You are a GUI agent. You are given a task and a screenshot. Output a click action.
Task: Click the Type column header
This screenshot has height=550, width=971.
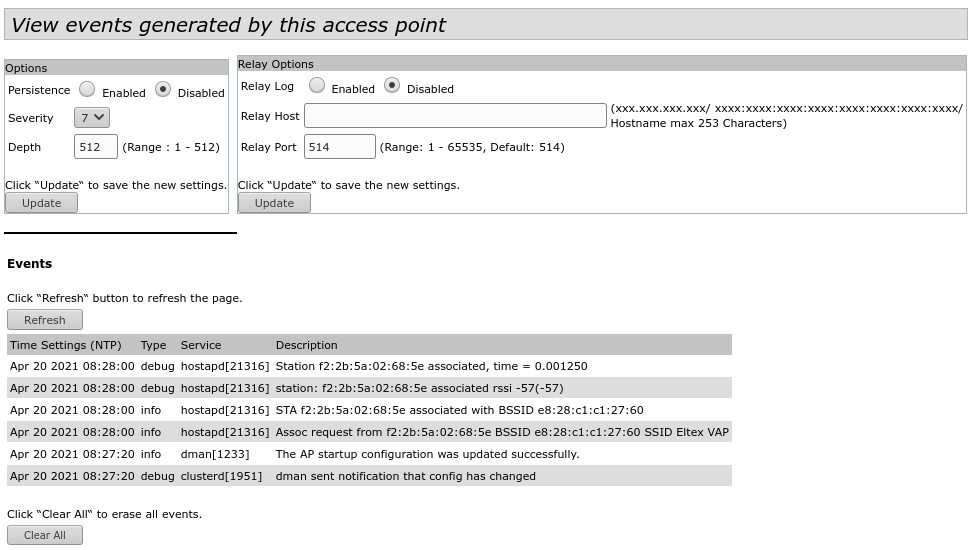coord(153,345)
